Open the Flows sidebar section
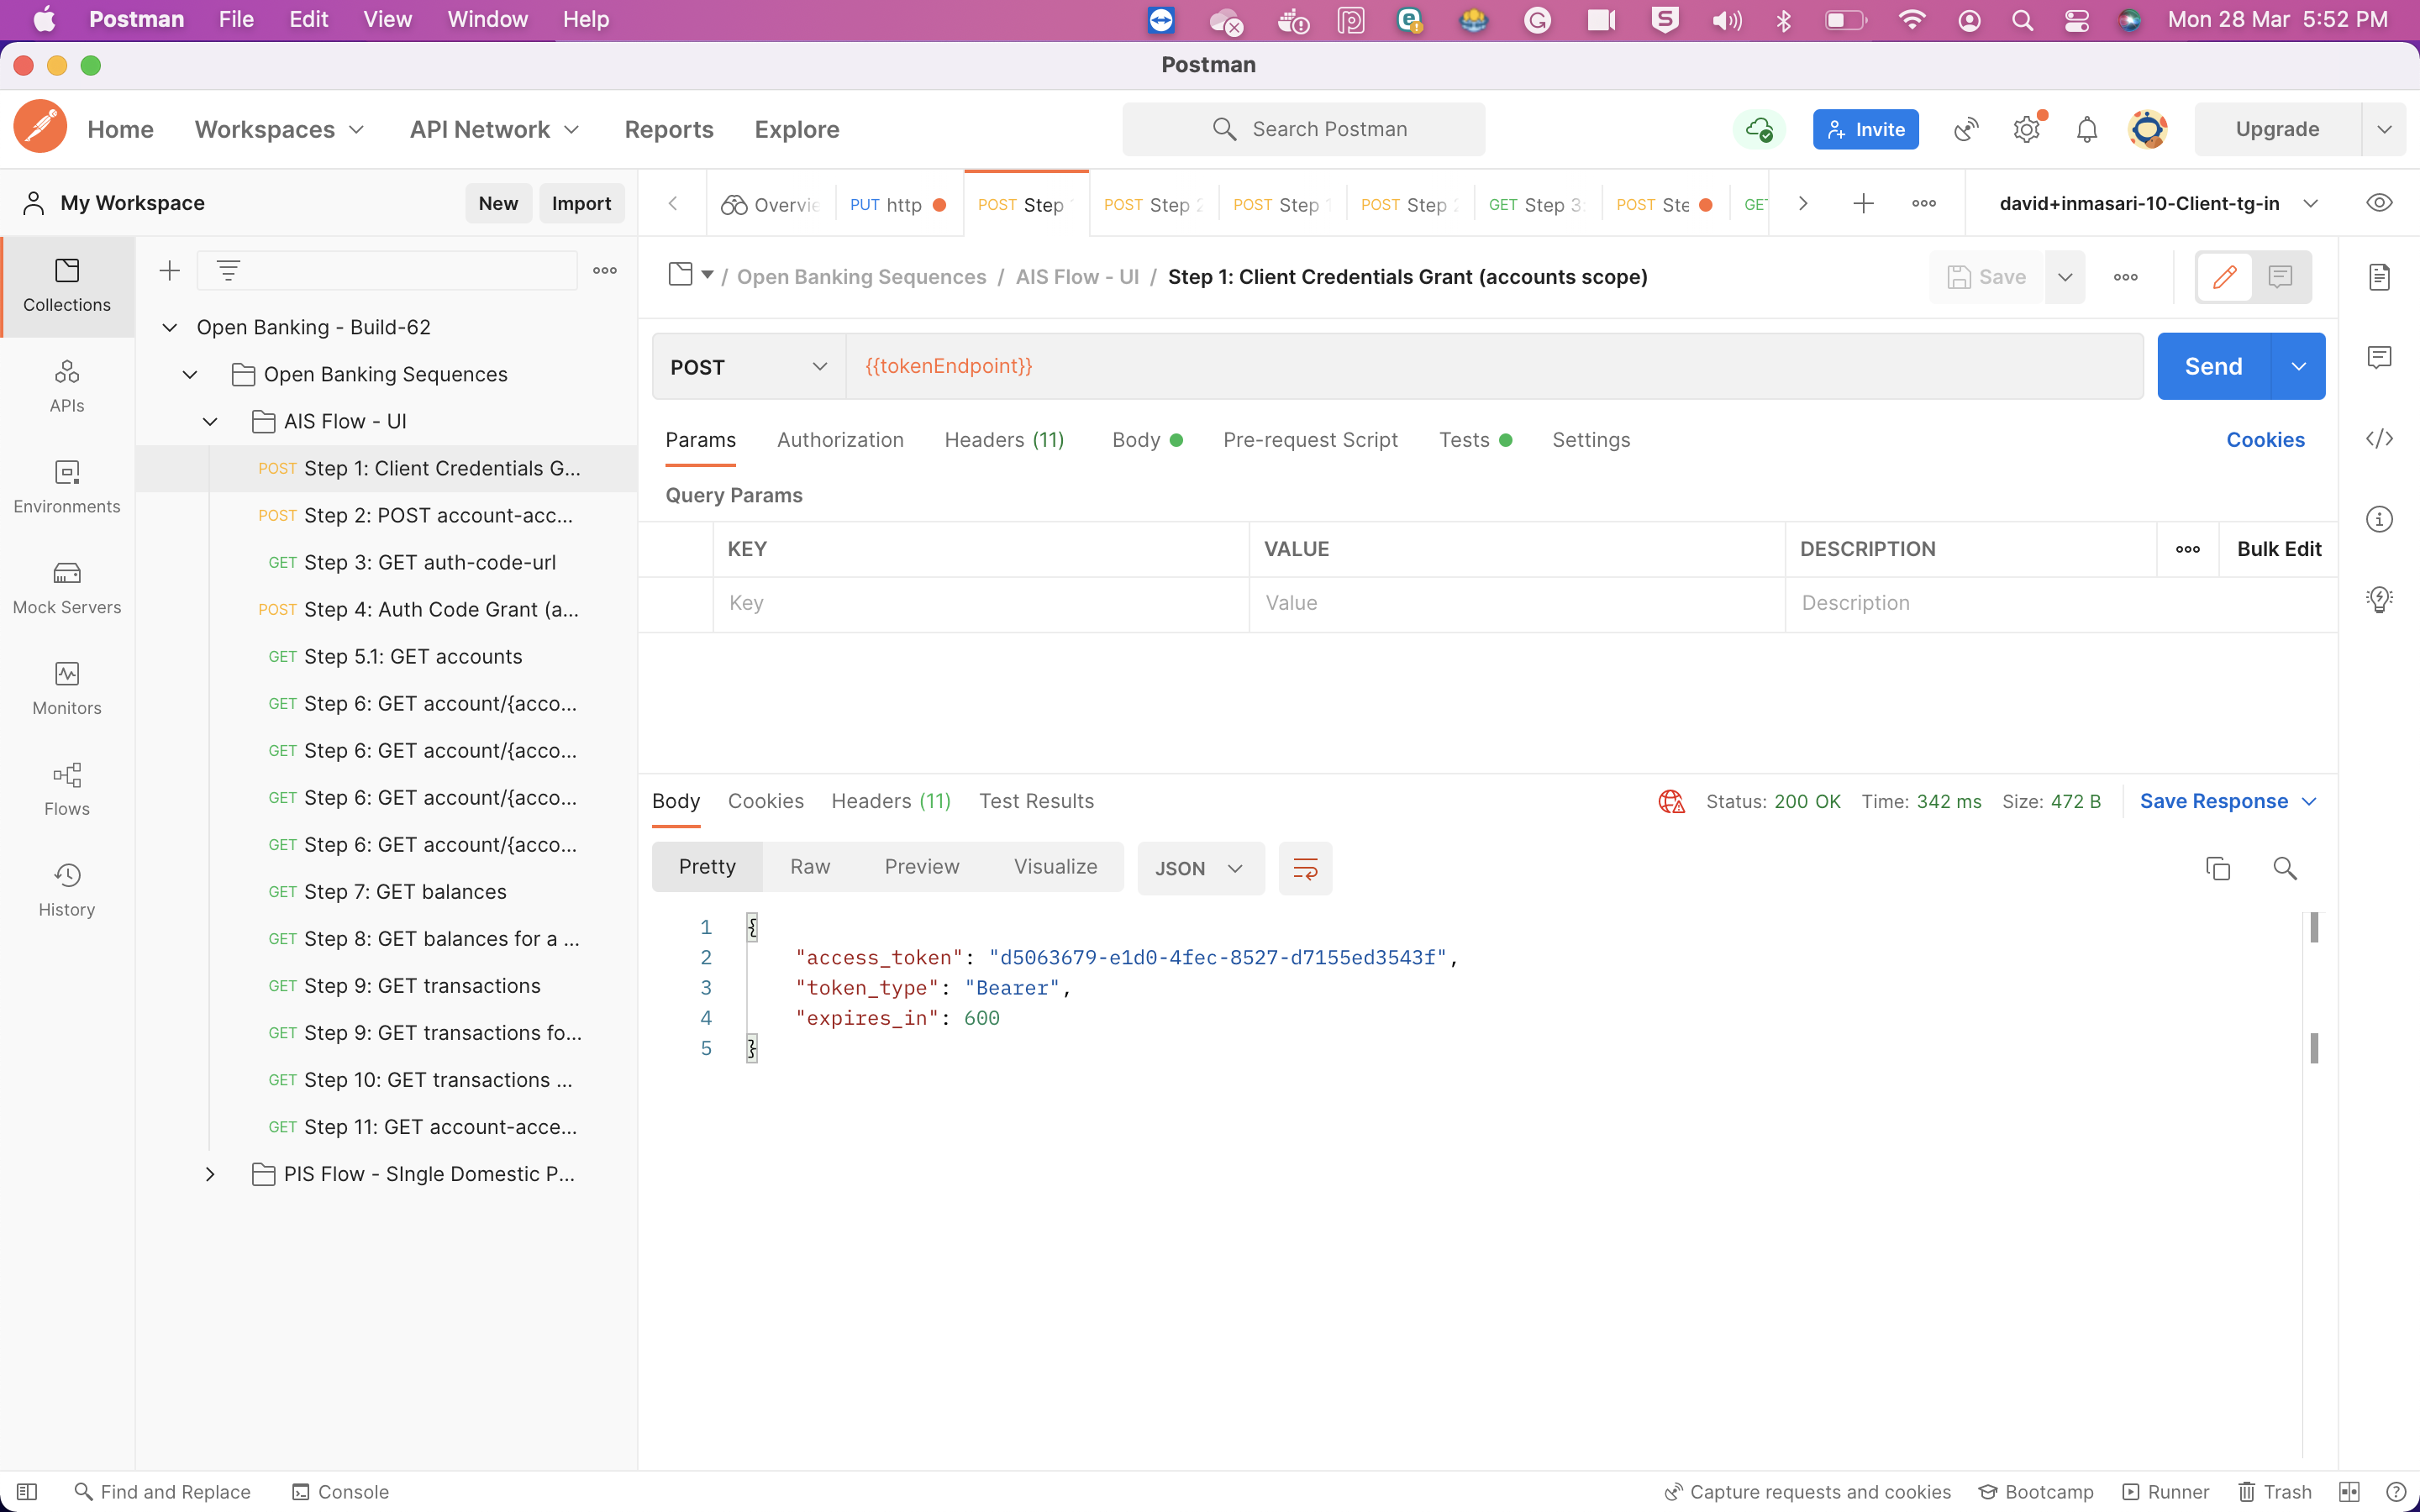Image resolution: width=2420 pixels, height=1512 pixels. click(67, 789)
